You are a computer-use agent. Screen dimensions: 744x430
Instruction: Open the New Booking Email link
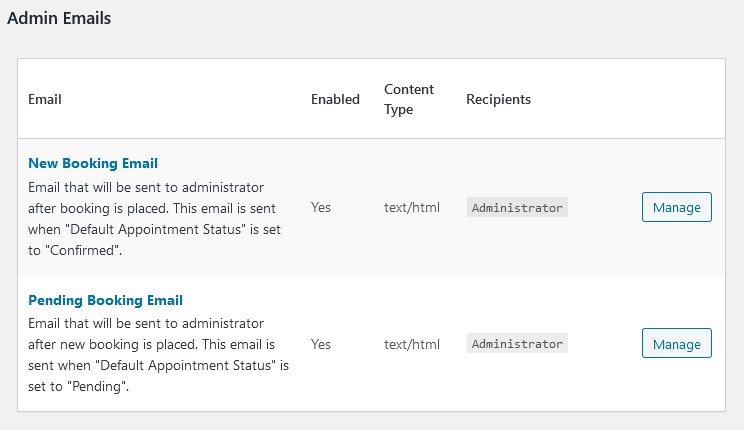(93, 163)
